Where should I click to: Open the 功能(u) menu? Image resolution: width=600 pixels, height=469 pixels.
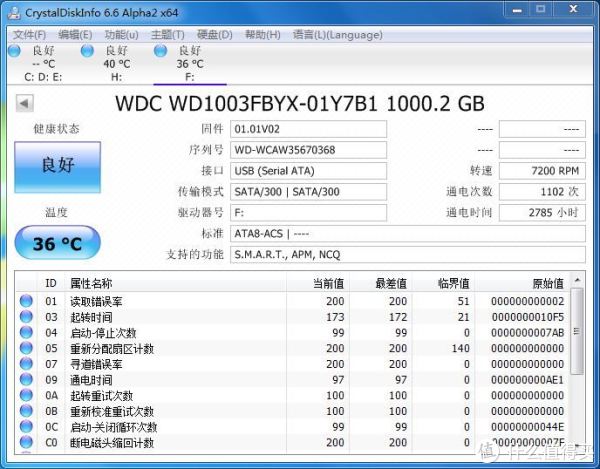(121, 35)
